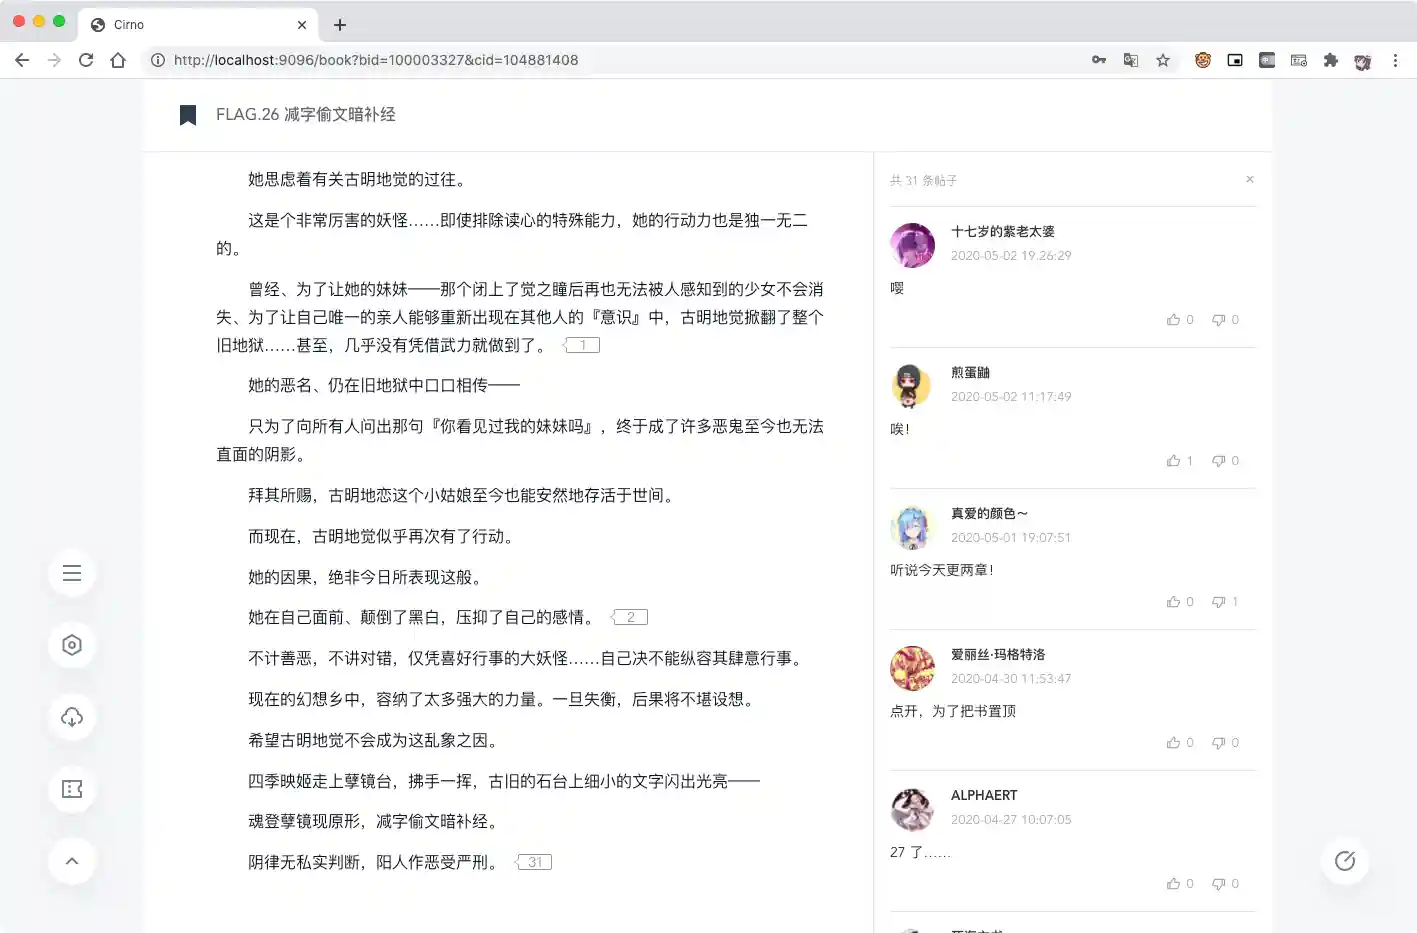Click the write comment pencil button
Screen dimensions: 1417x933
(x=1344, y=861)
